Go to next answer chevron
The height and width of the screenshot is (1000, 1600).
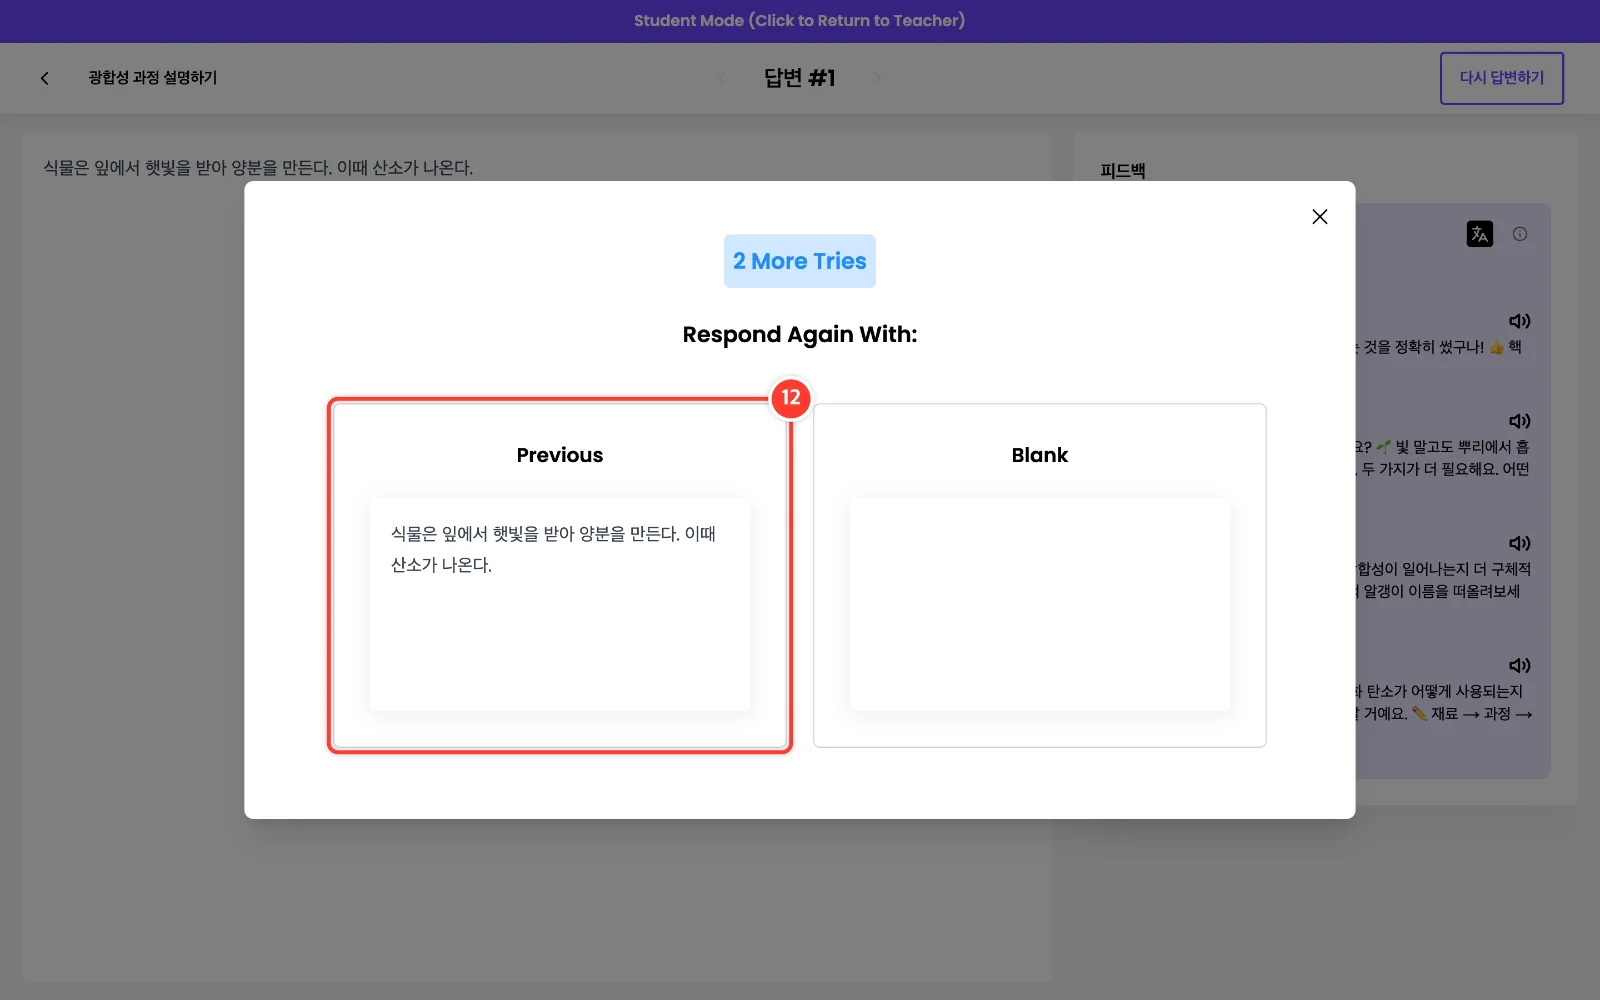pyautogui.click(x=877, y=78)
